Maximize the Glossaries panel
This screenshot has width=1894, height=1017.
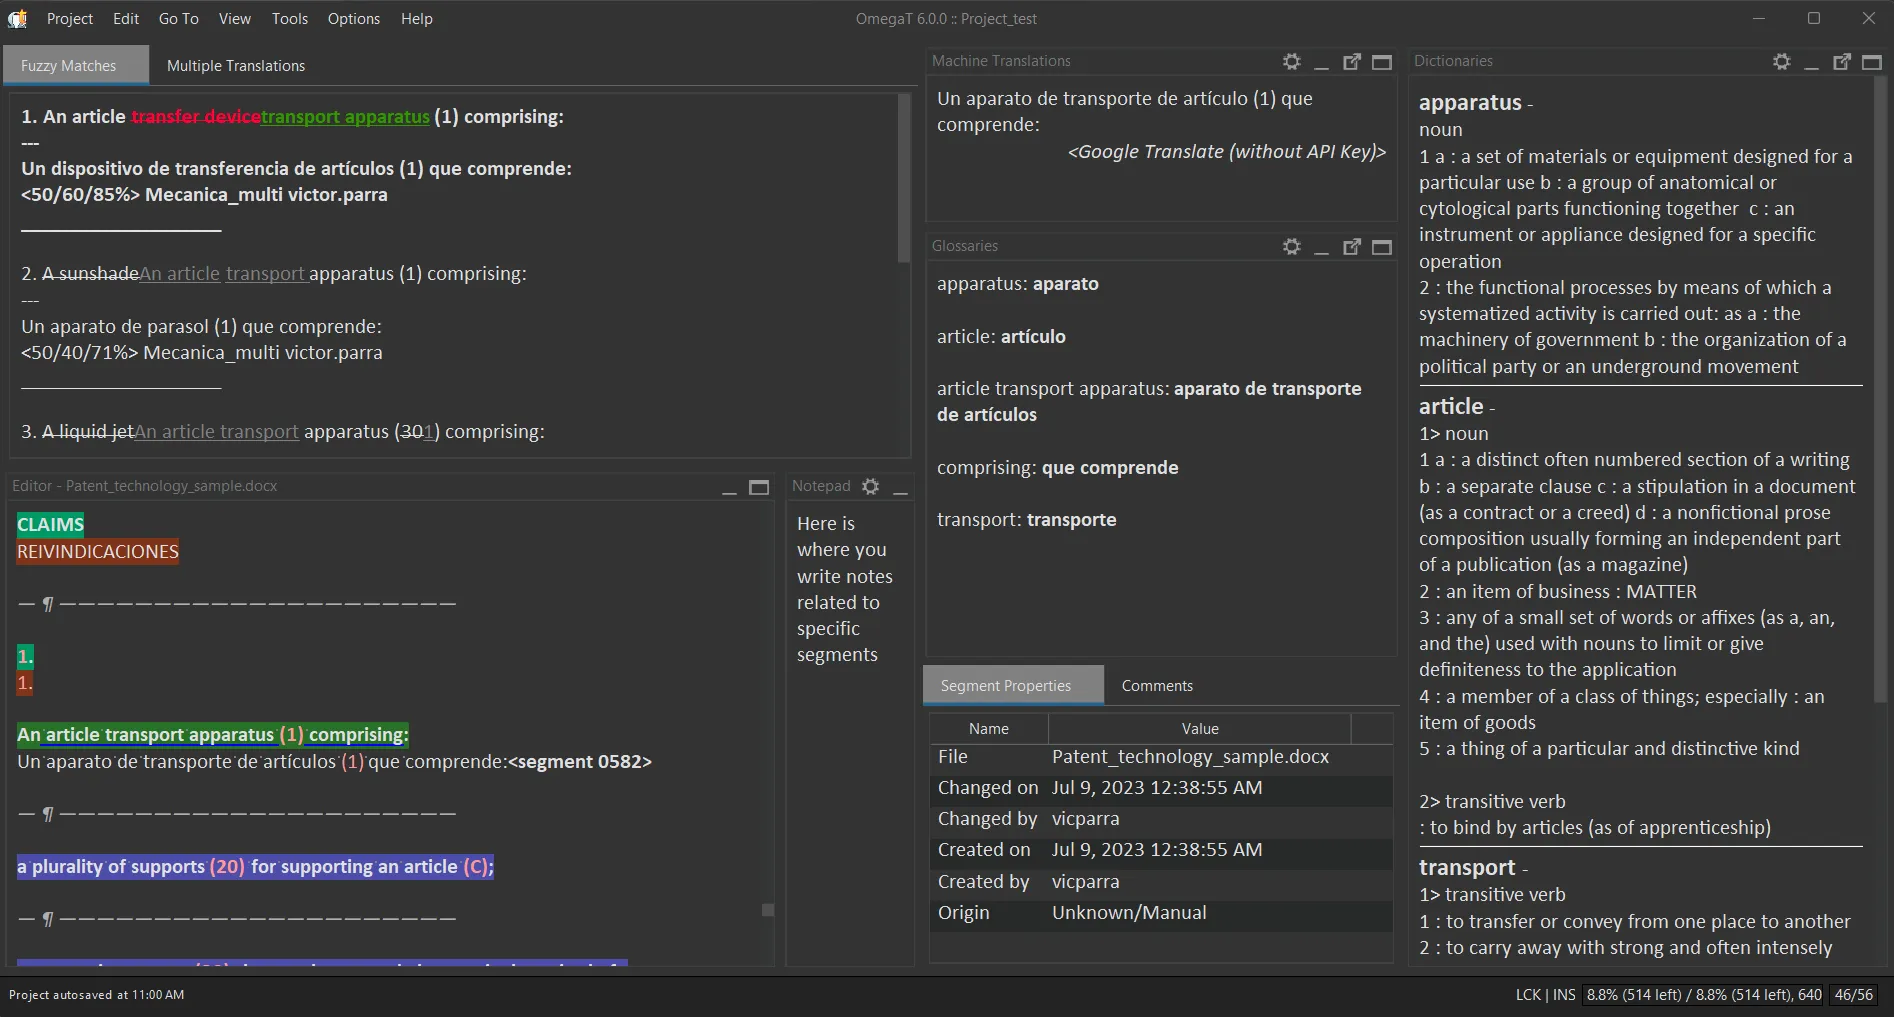(x=1381, y=246)
